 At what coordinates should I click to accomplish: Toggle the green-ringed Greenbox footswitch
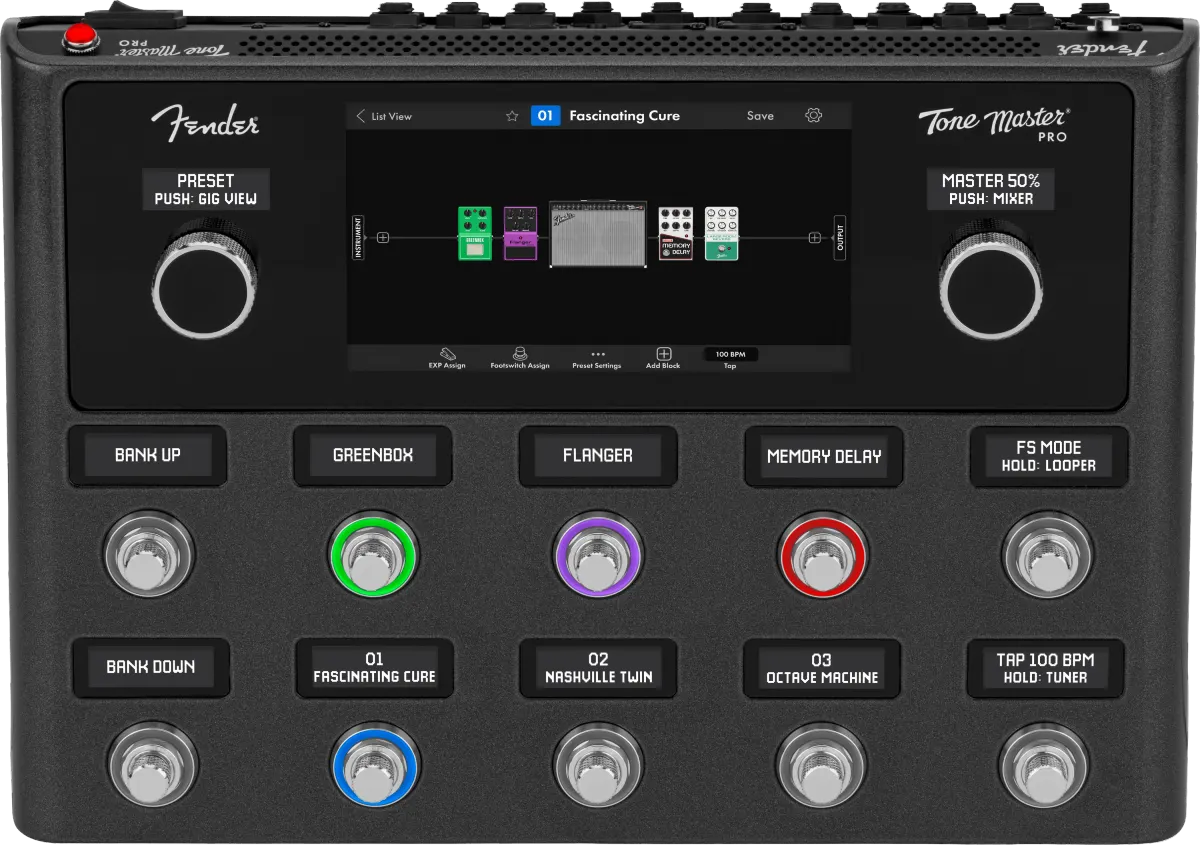coord(373,555)
